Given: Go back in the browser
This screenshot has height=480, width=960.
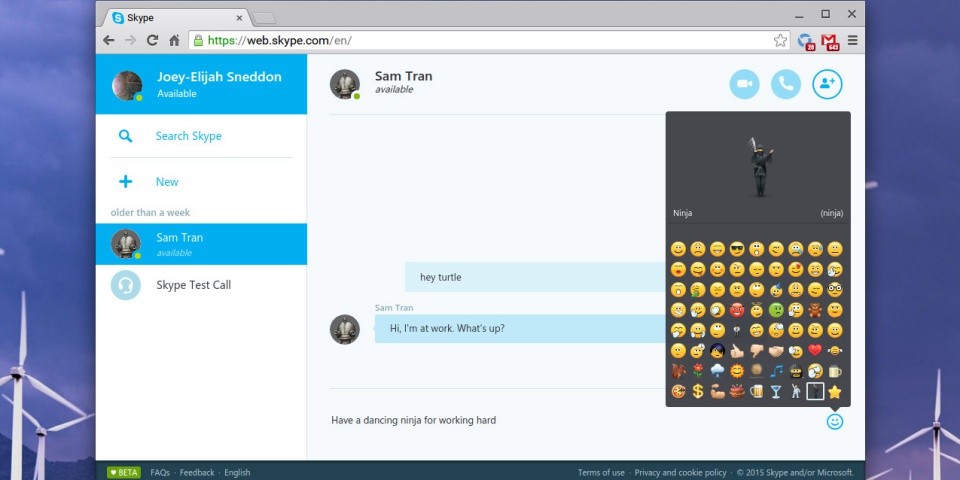Looking at the screenshot, I should click(x=108, y=40).
